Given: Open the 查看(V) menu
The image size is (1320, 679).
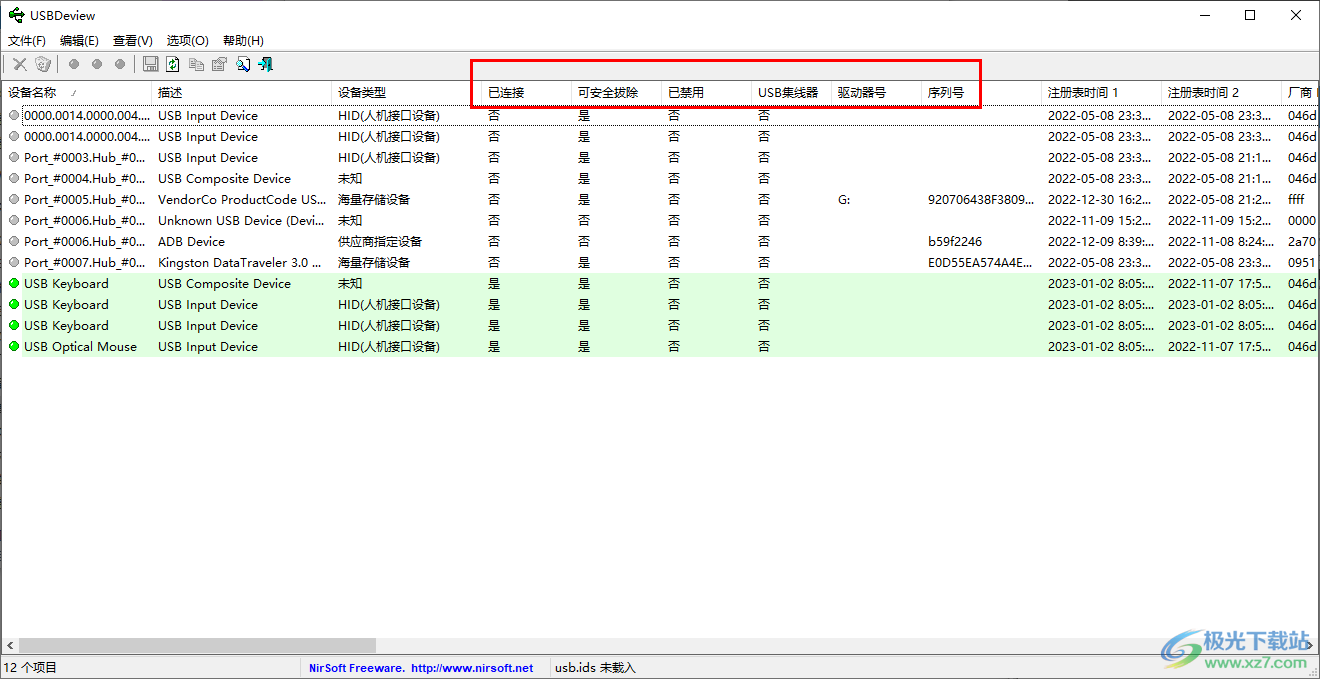Looking at the screenshot, I should click(132, 40).
